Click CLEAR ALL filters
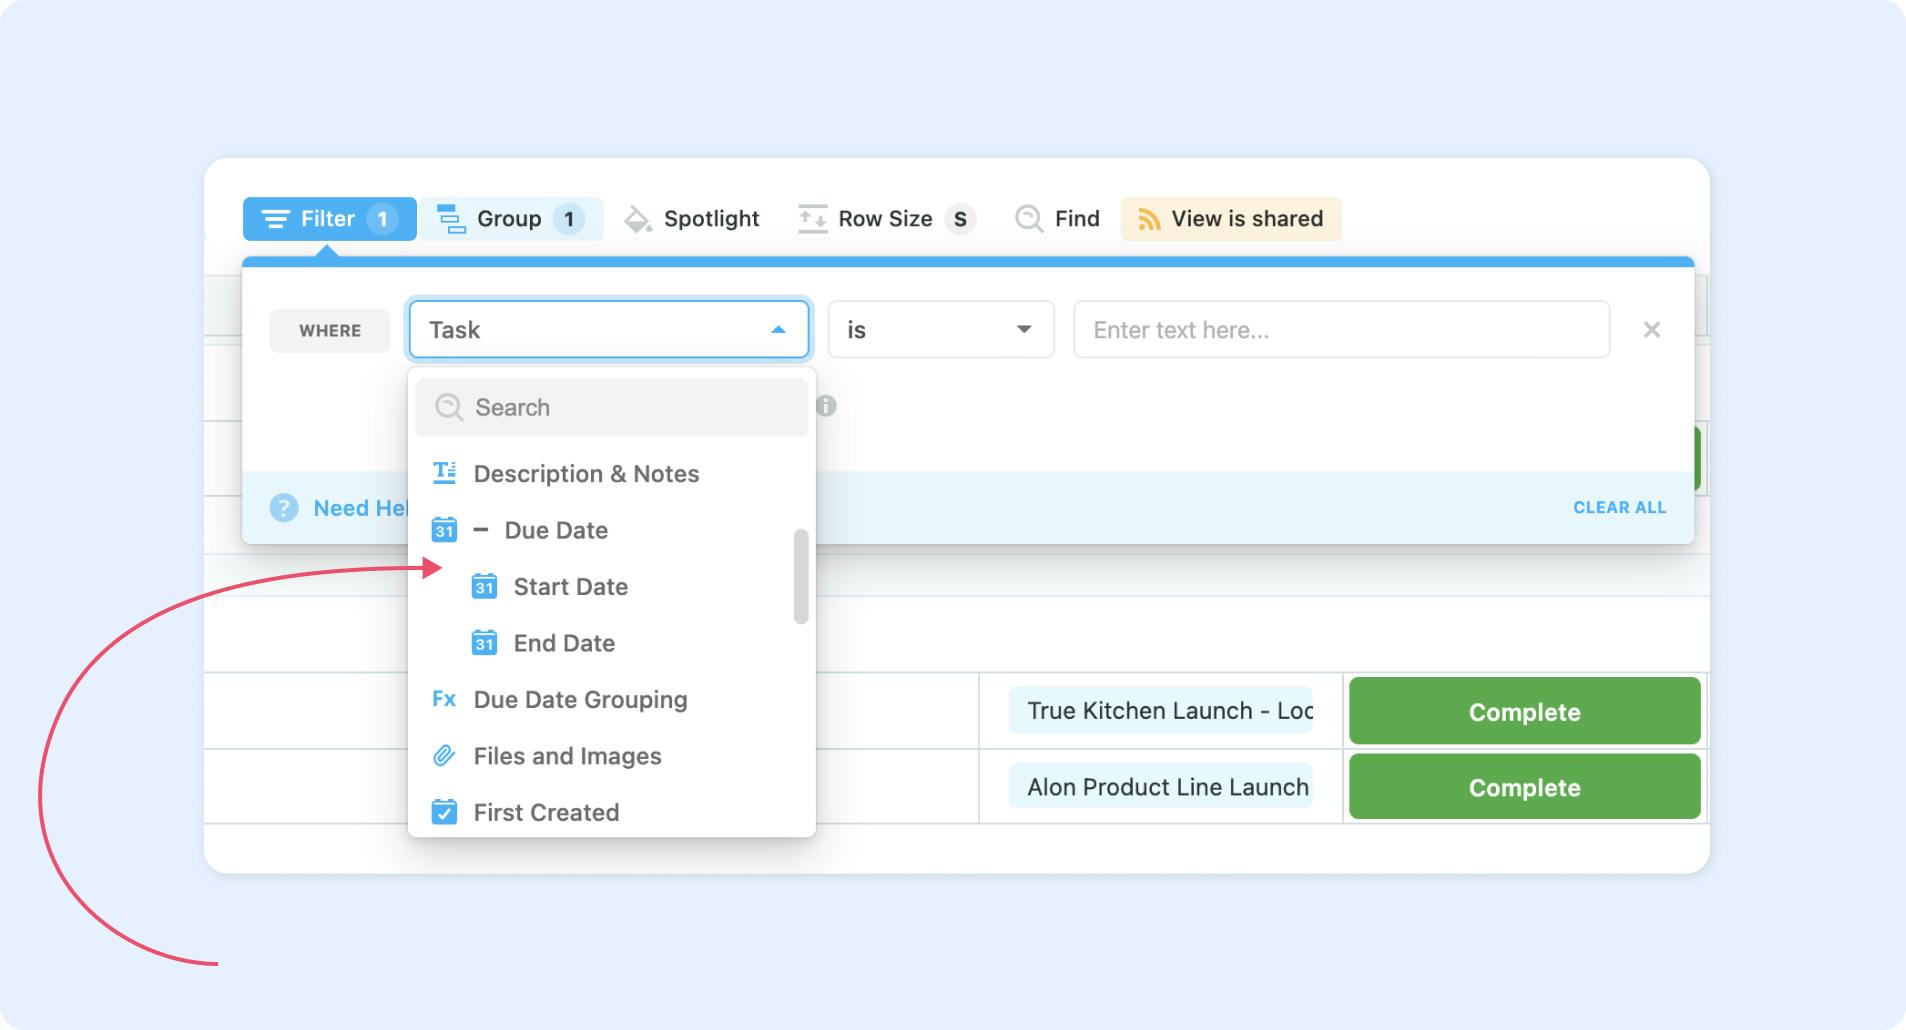This screenshot has width=1906, height=1030. point(1620,508)
